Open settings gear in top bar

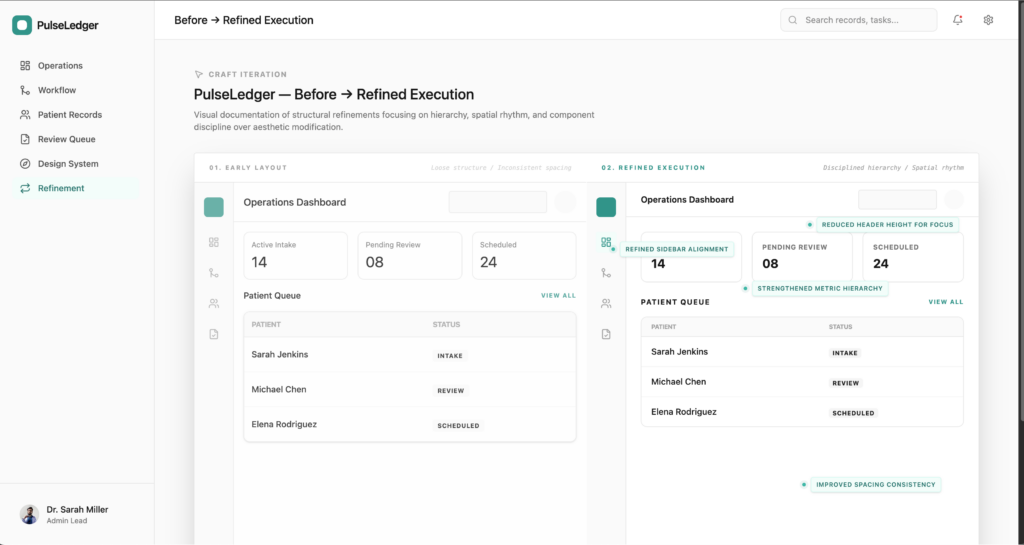pos(988,20)
